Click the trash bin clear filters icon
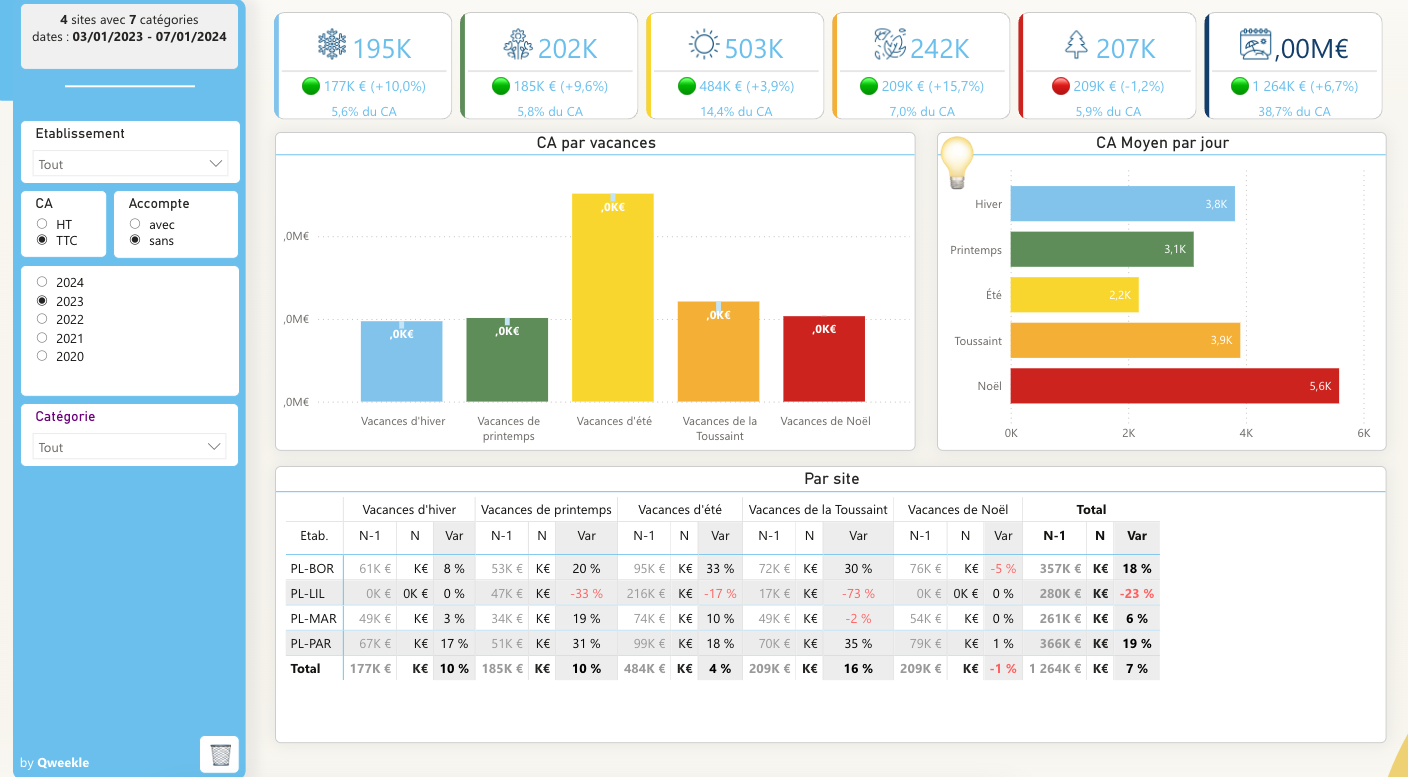This screenshot has width=1408, height=777. [x=220, y=754]
